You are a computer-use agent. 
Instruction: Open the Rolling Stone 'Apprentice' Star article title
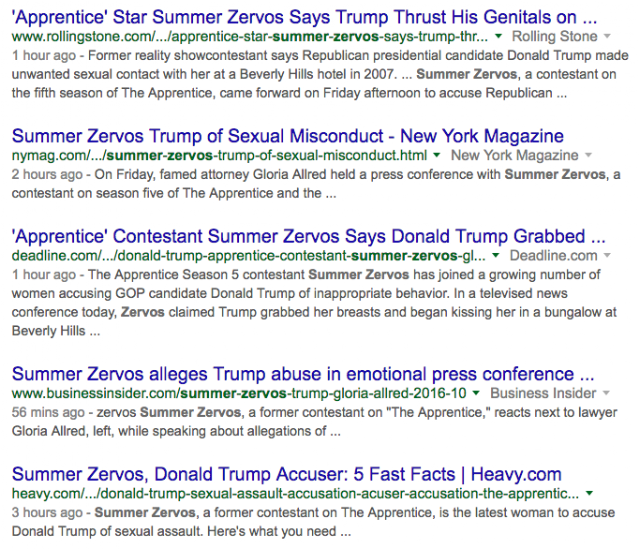(x=305, y=17)
